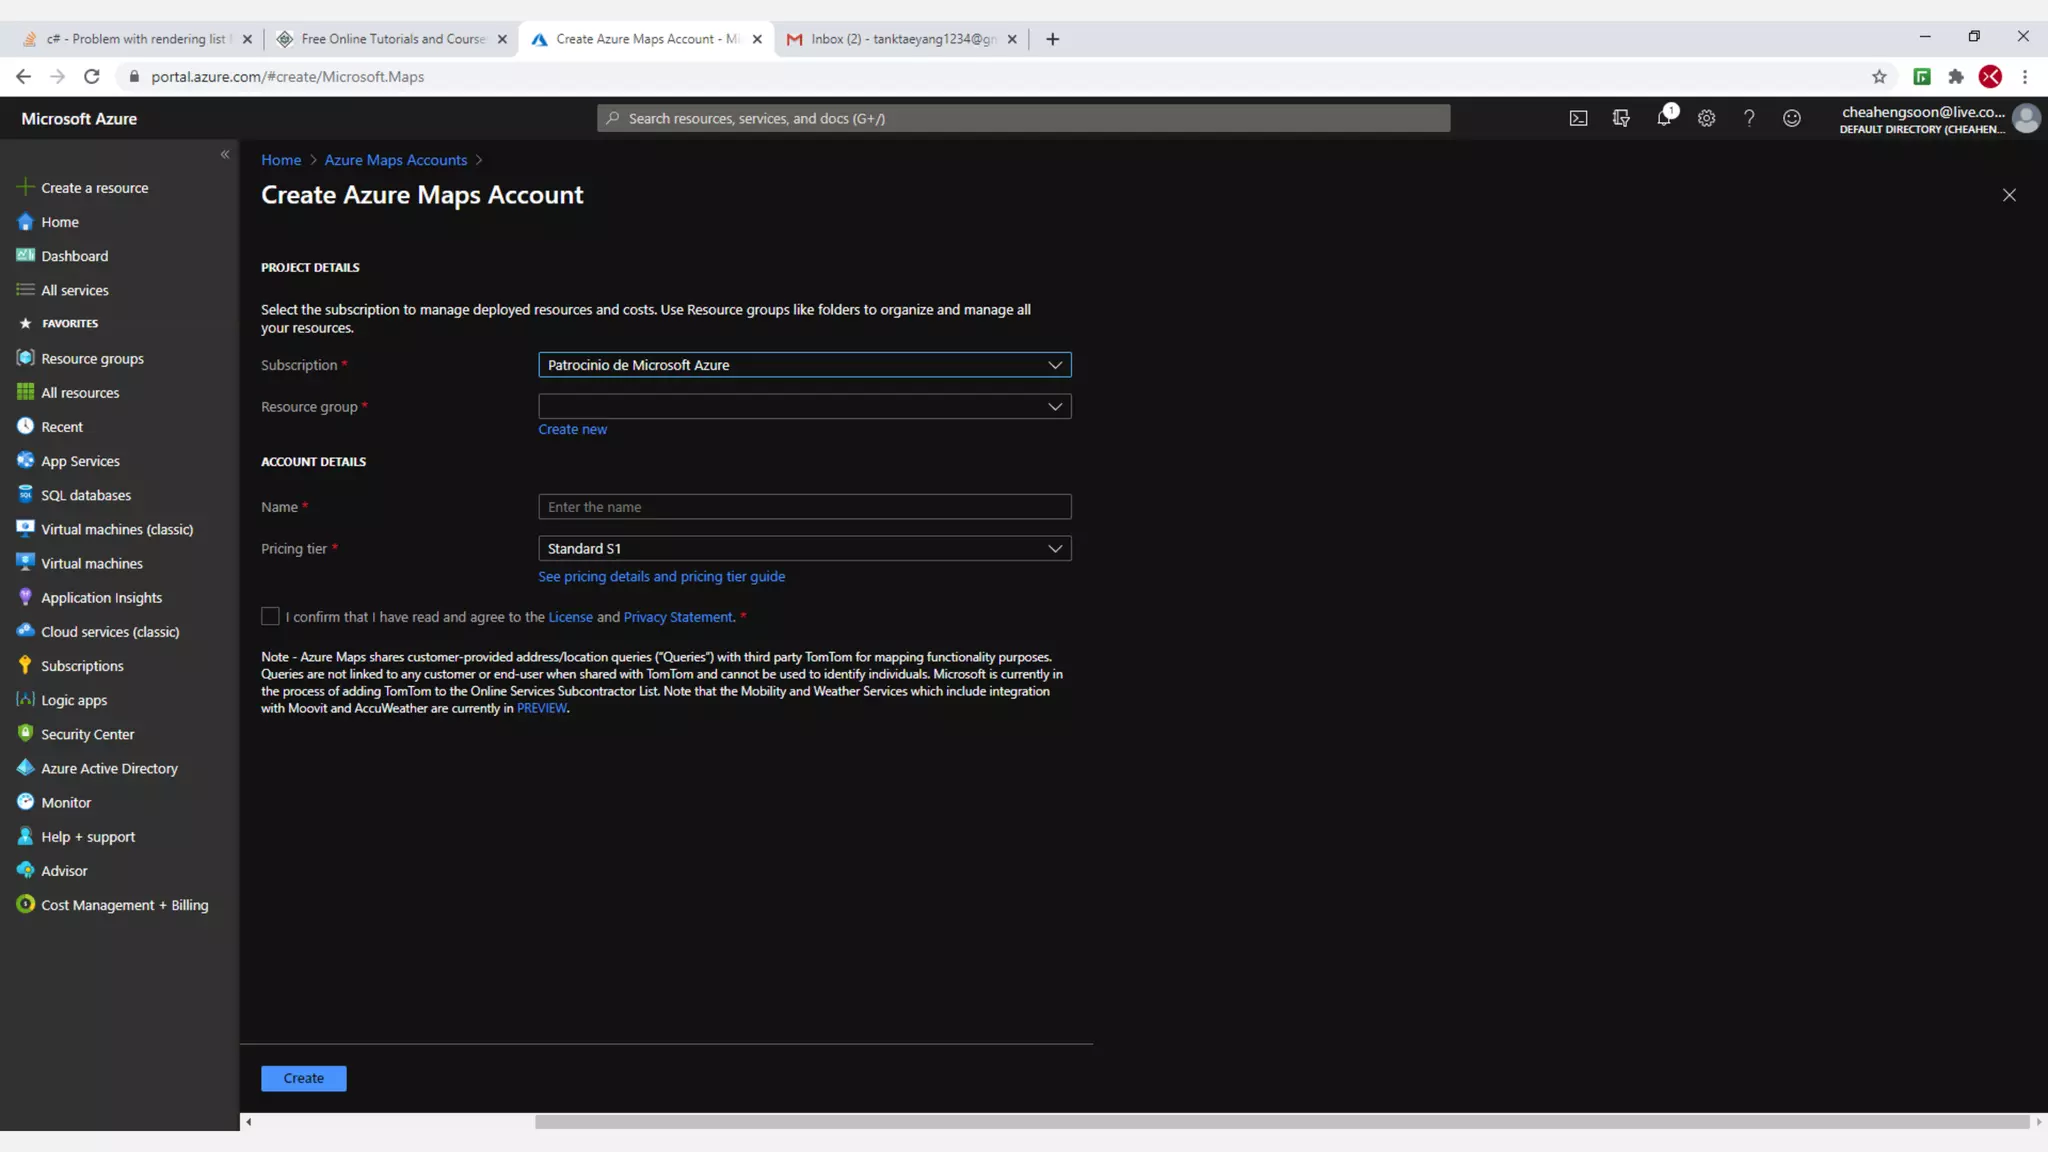Viewport: 2048px width, 1152px height.
Task: Click the notifications bell icon
Action: point(1663,118)
